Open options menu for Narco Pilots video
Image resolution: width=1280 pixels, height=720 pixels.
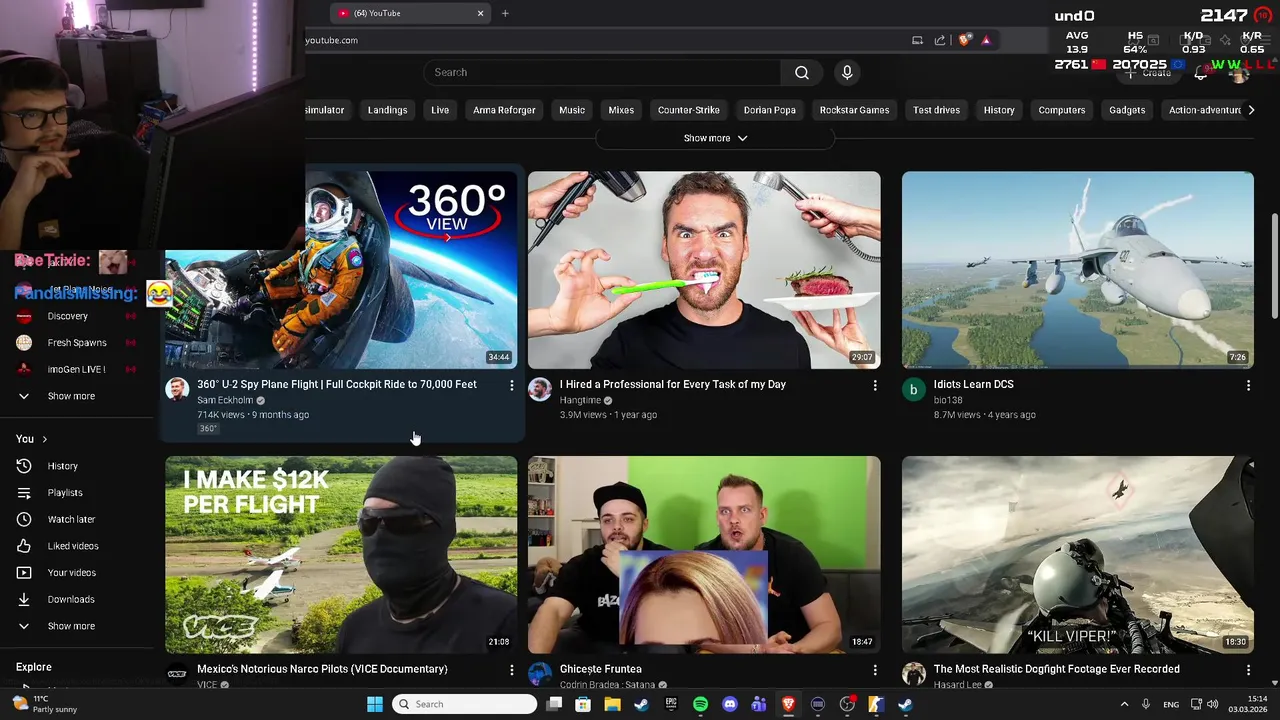click(511, 669)
